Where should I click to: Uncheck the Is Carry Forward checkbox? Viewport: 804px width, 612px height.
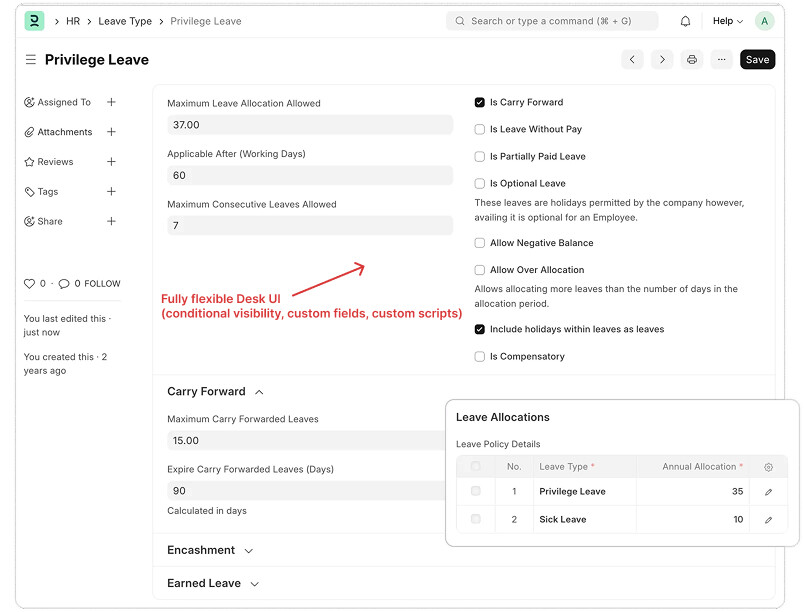pyautogui.click(x=480, y=102)
